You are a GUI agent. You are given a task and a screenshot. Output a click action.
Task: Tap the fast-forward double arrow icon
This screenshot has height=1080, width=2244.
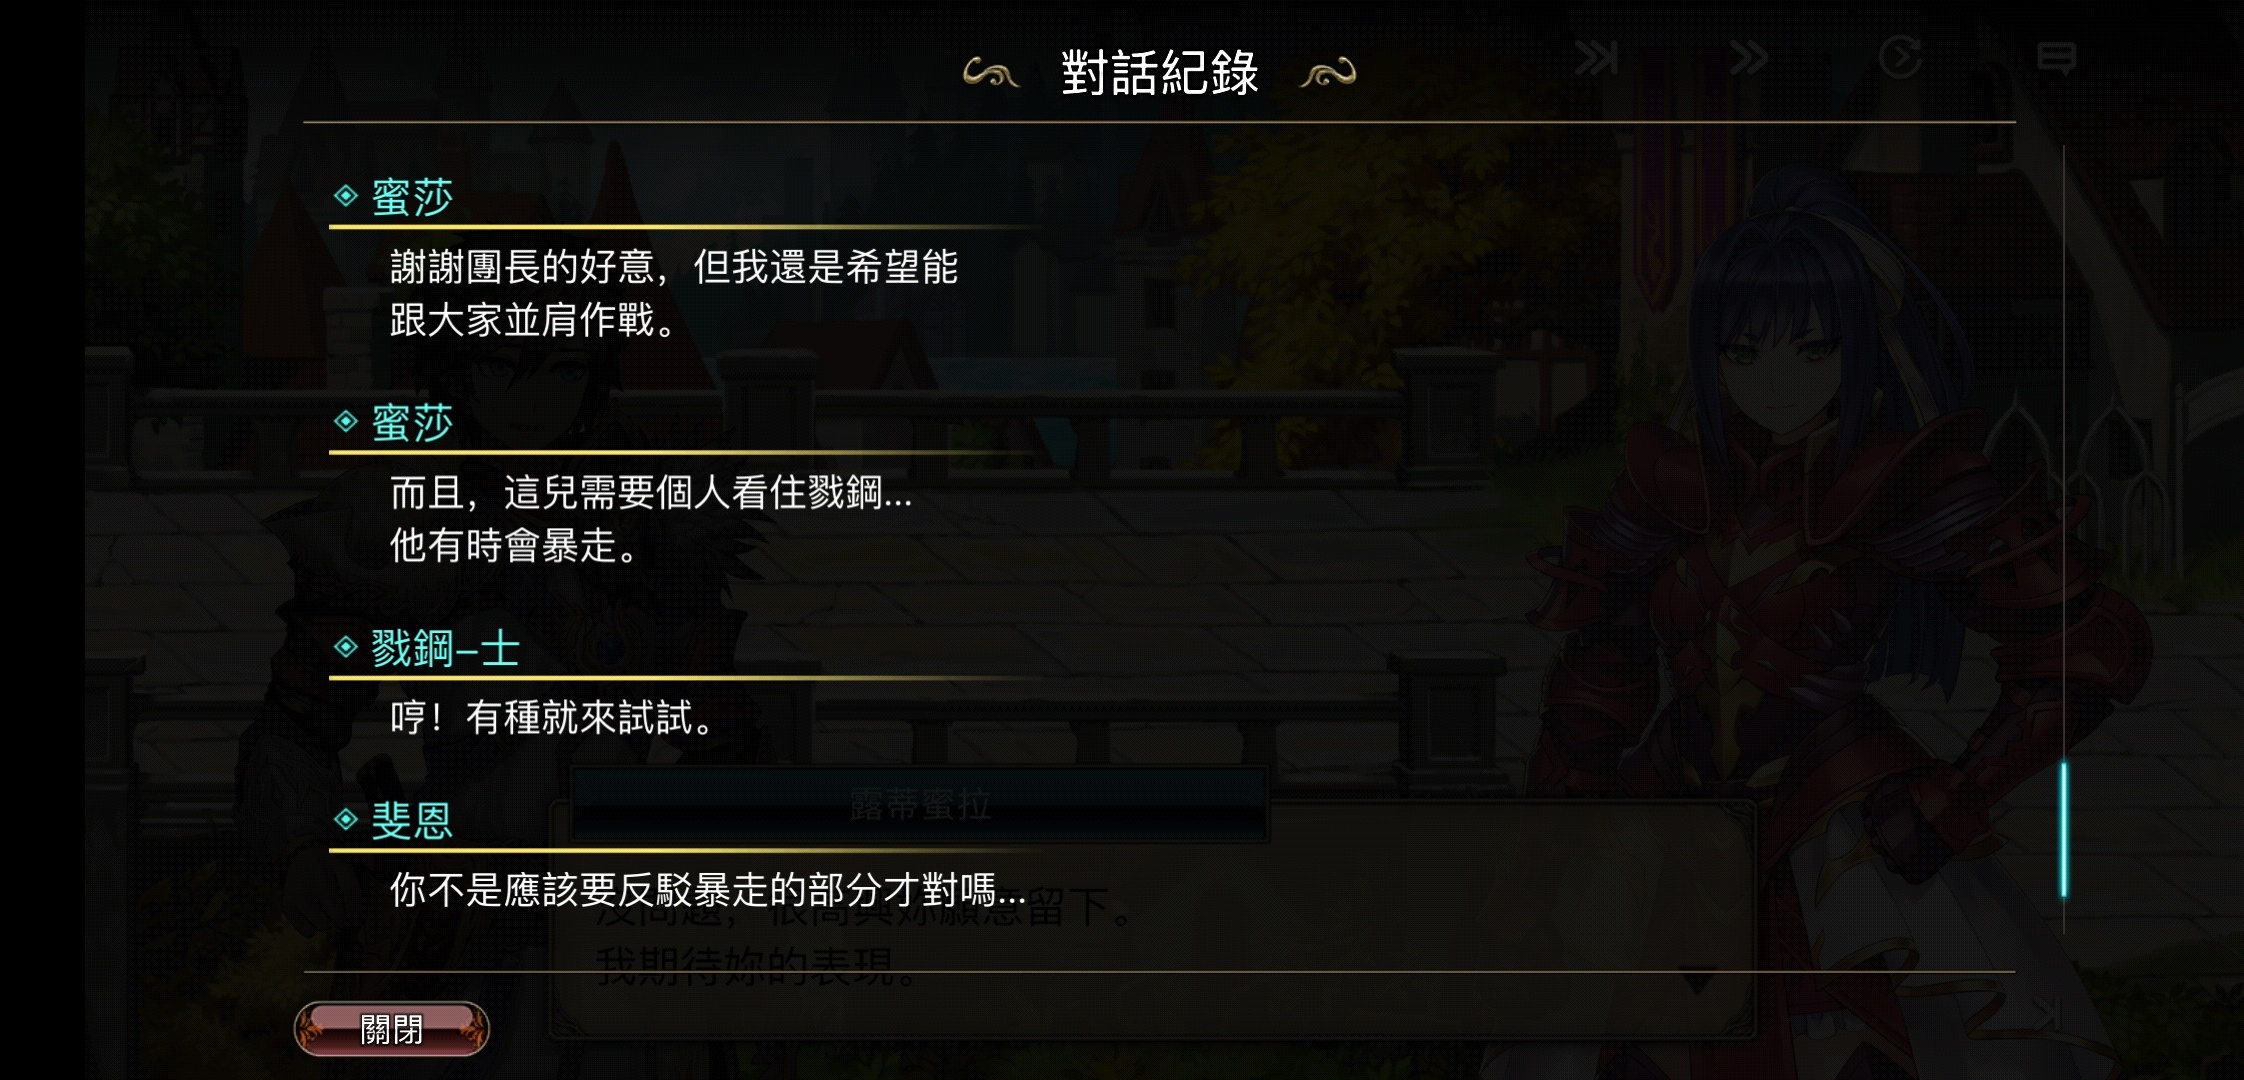[1749, 58]
